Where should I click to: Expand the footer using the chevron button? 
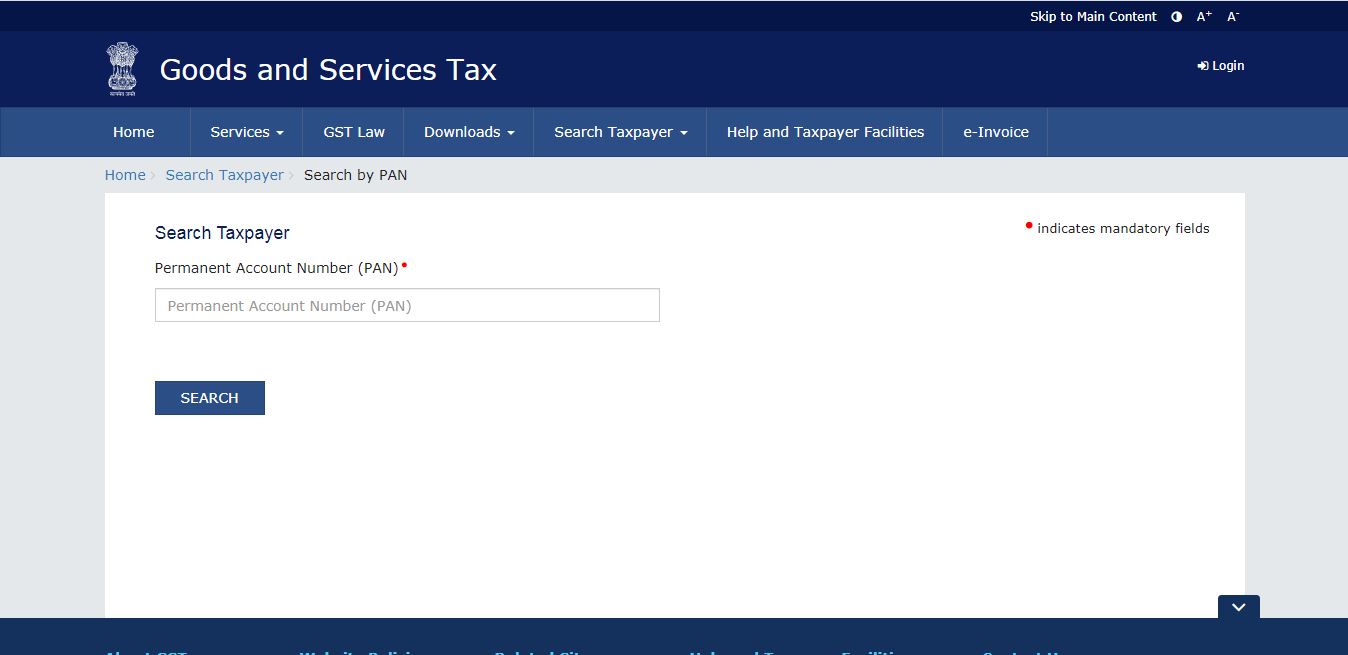tap(1238, 607)
